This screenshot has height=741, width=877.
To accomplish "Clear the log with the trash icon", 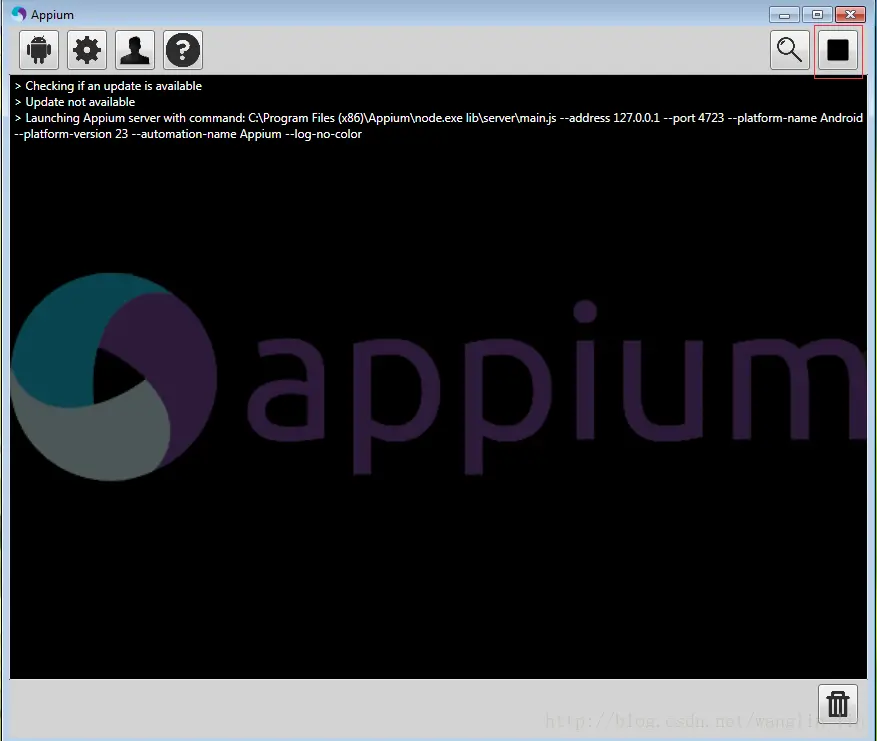I will coord(838,704).
